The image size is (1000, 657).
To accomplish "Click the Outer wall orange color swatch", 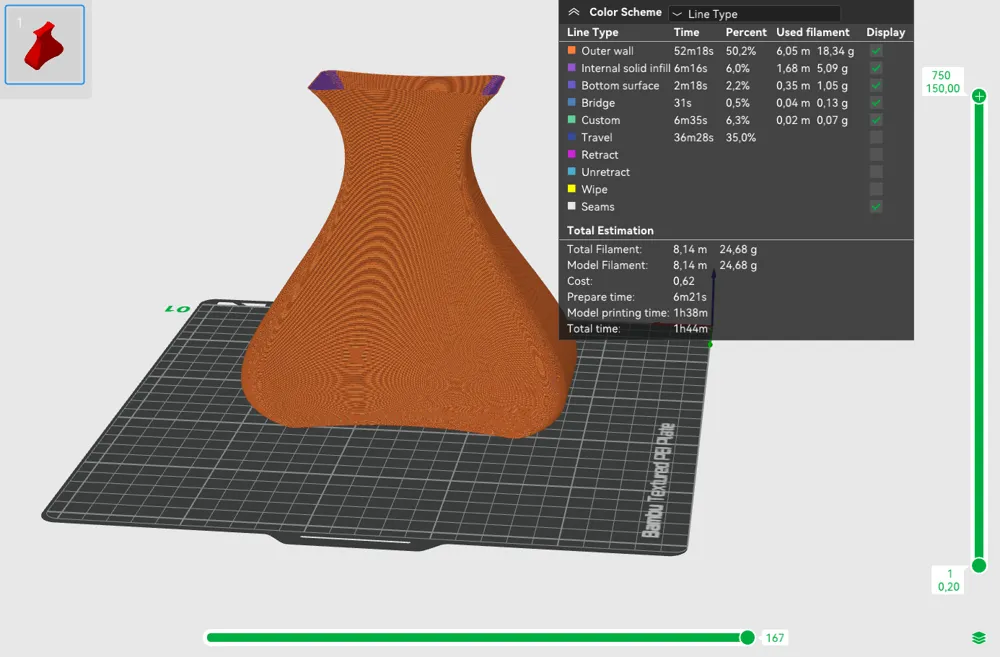I will click(x=571, y=50).
